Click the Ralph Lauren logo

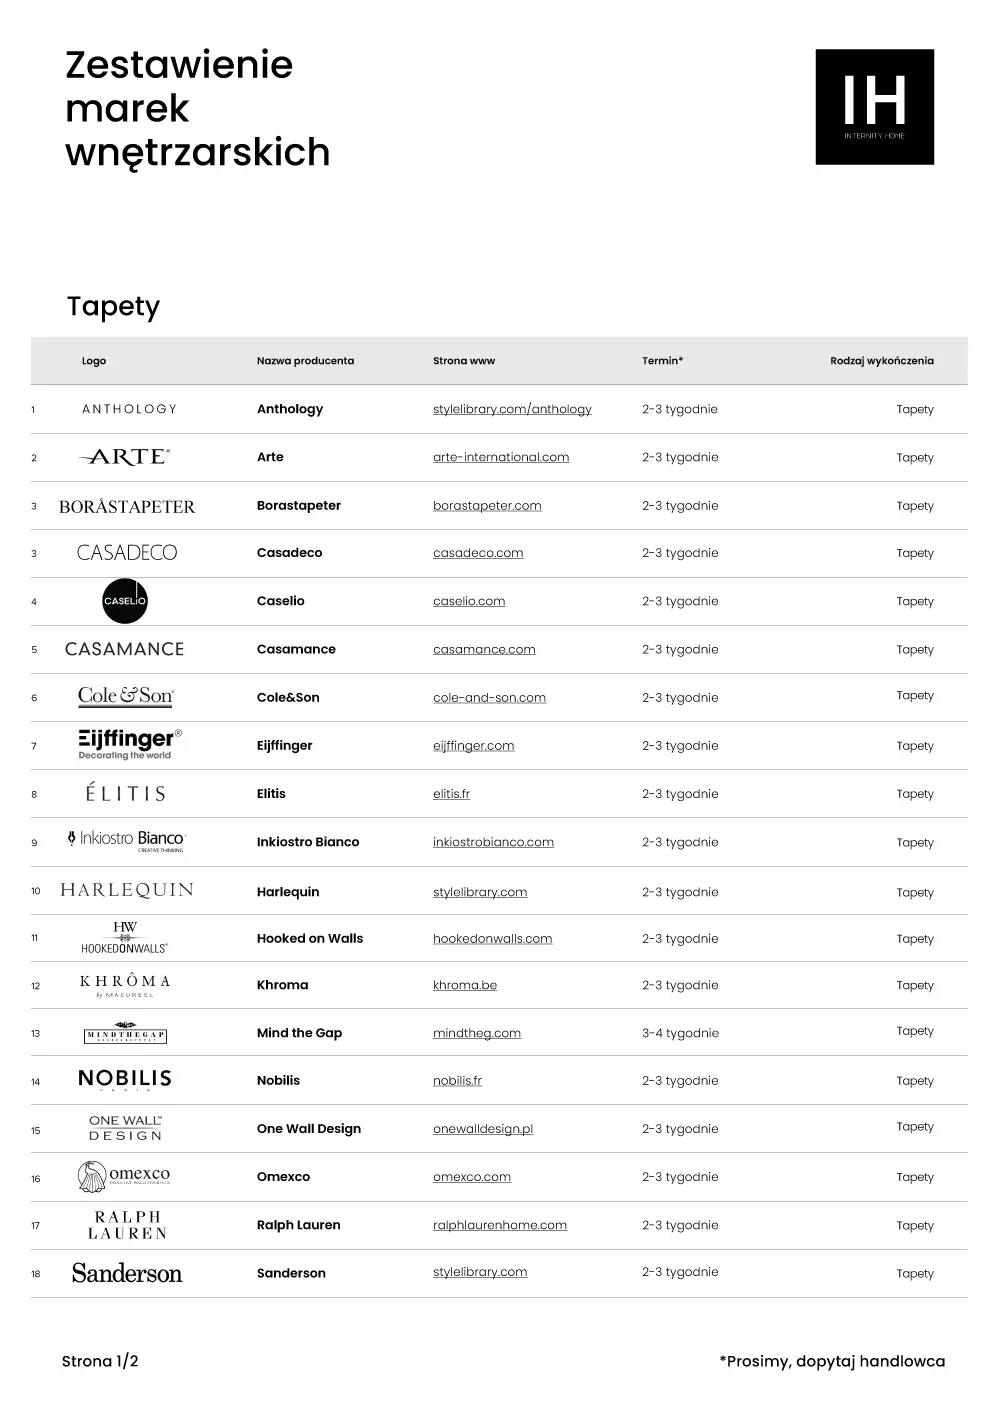[127, 1225]
